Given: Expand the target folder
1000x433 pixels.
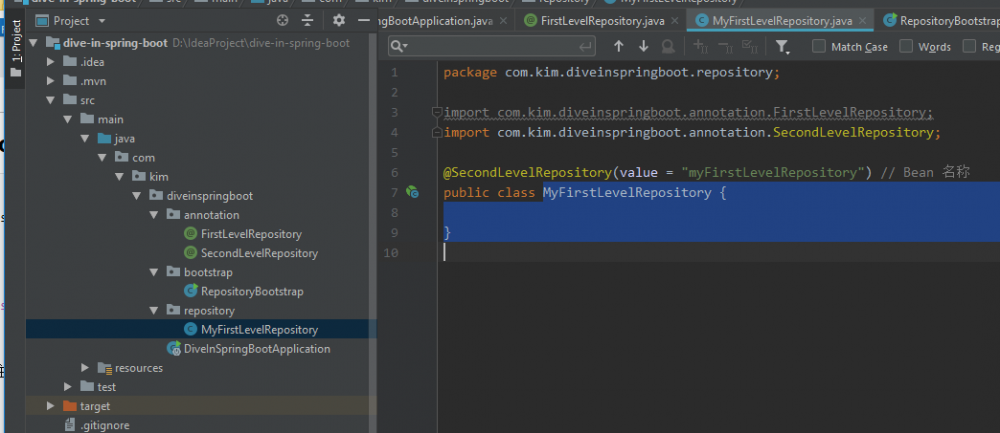Looking at the screenshot, I should coord(51,406).
